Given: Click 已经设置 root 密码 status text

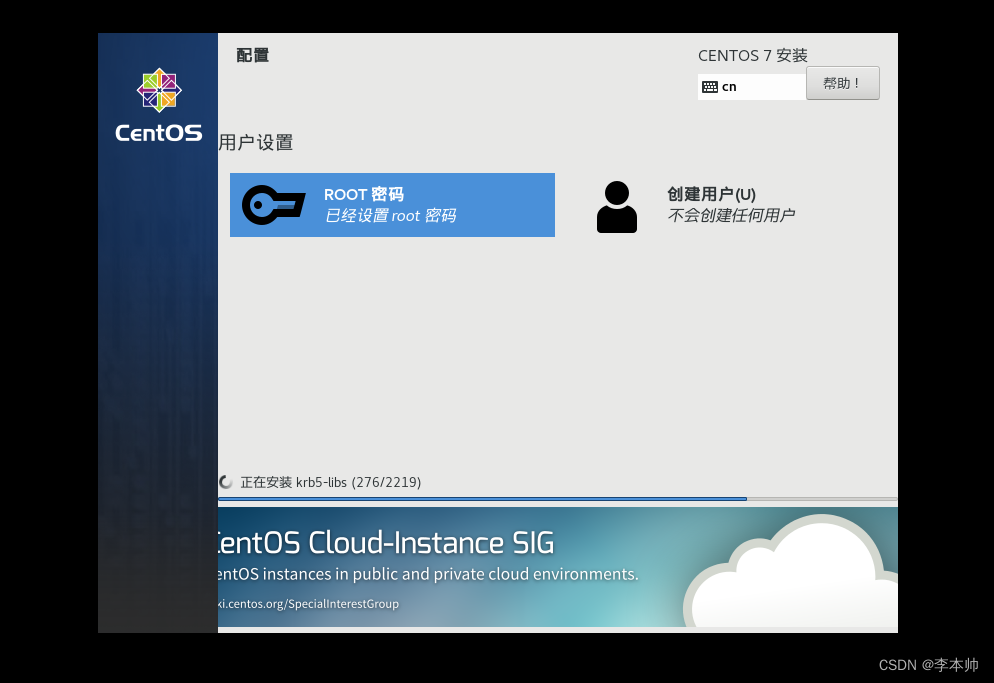Looking at the screenshot, I should [x=390, y=216].
